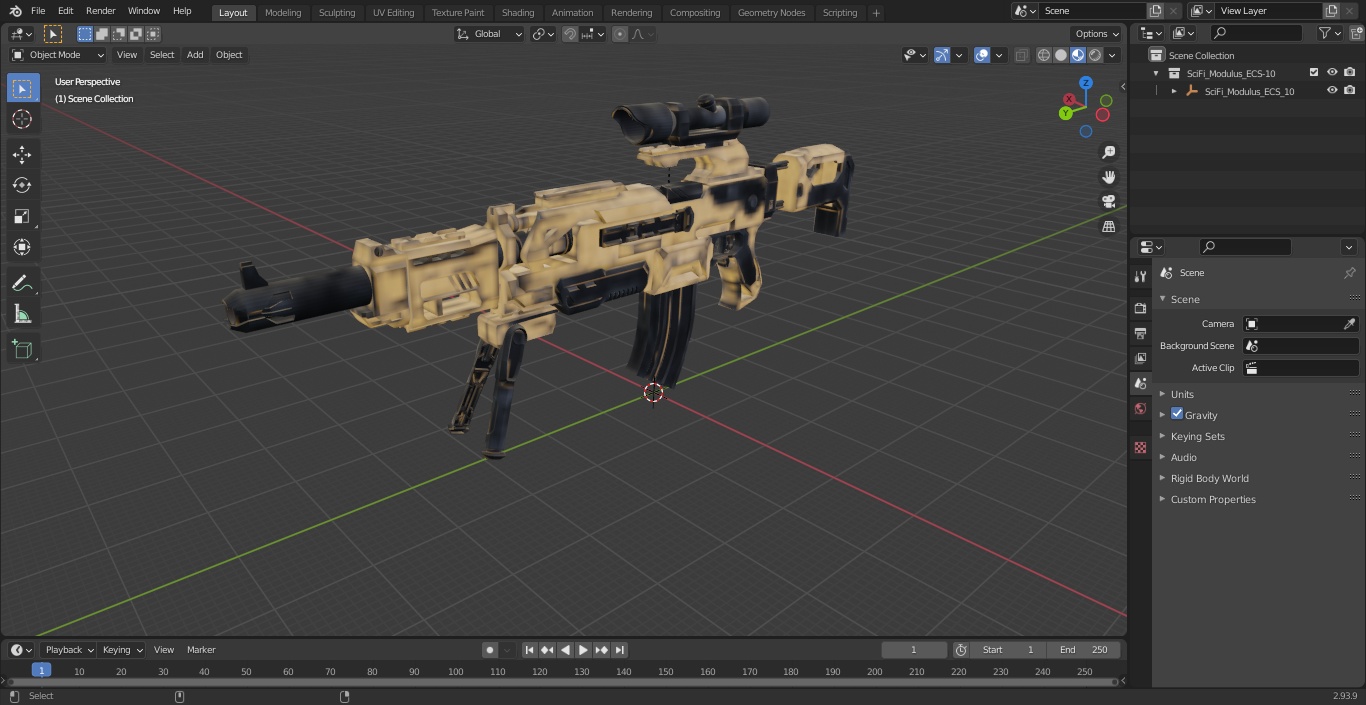Toggle camera view icon
Image resolution: width=1366 pixels, height=705 pixels.
[x=1108, y=202]
